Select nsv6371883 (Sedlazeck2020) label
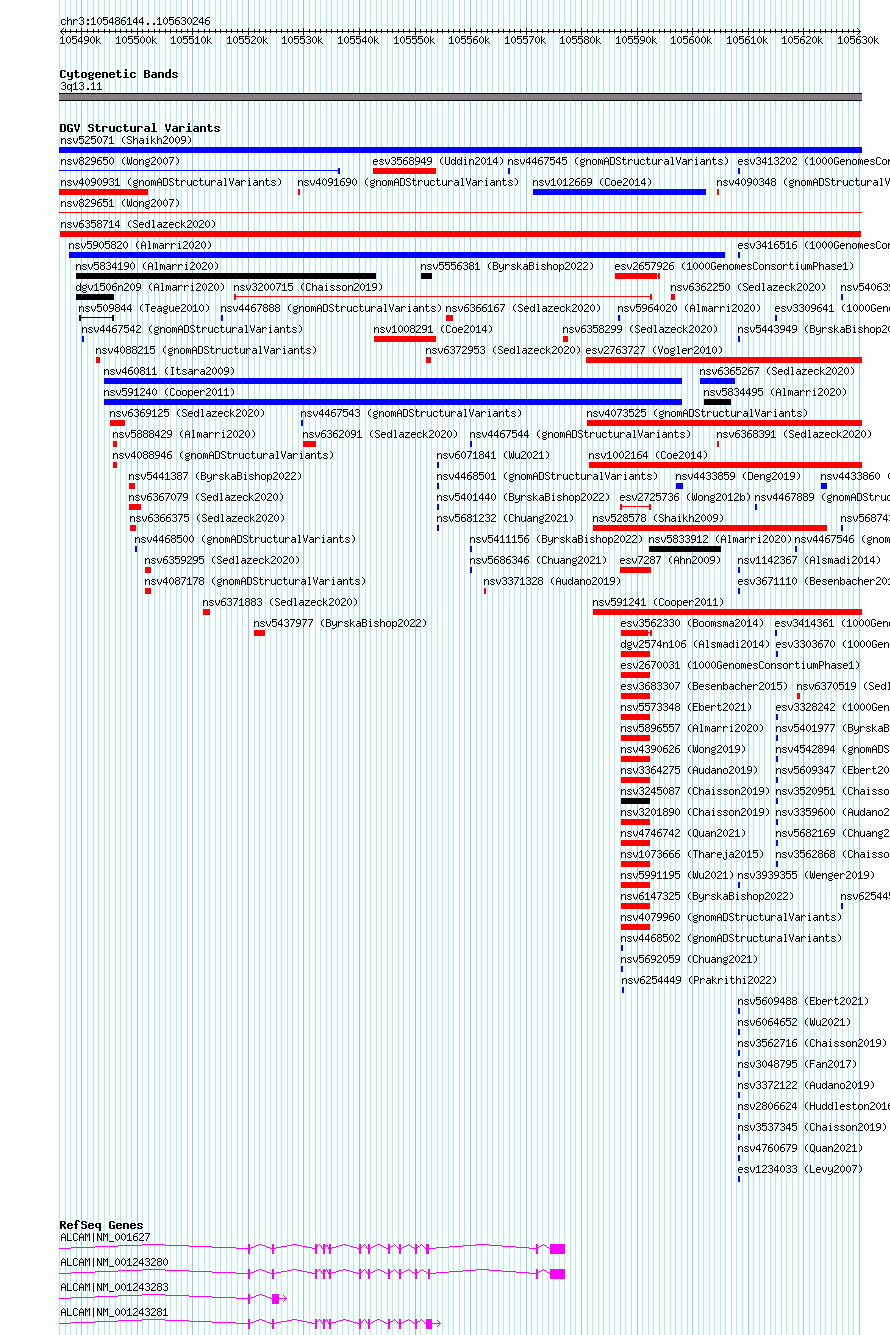 click(x=280, y=602)
